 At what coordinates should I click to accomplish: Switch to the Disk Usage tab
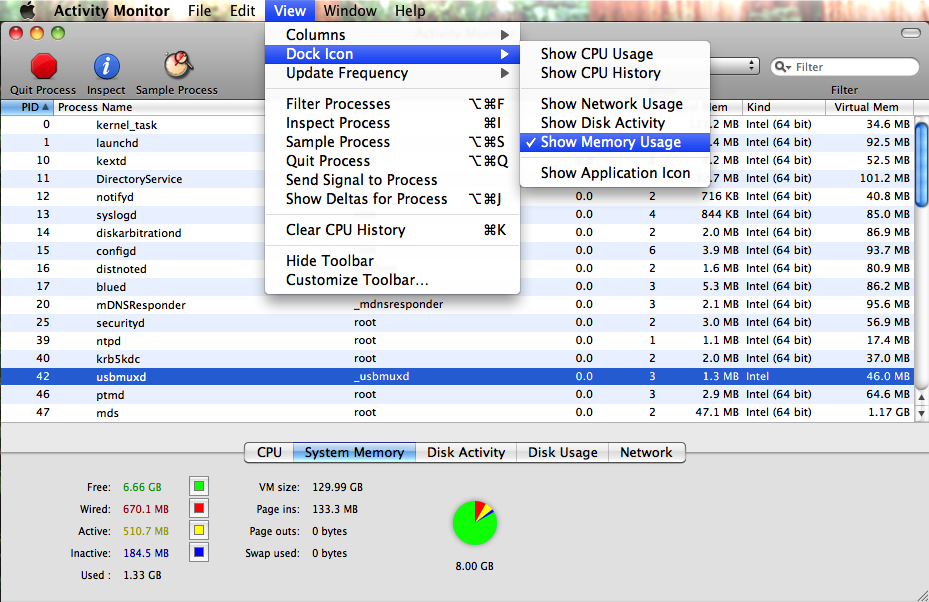[563, 452]
